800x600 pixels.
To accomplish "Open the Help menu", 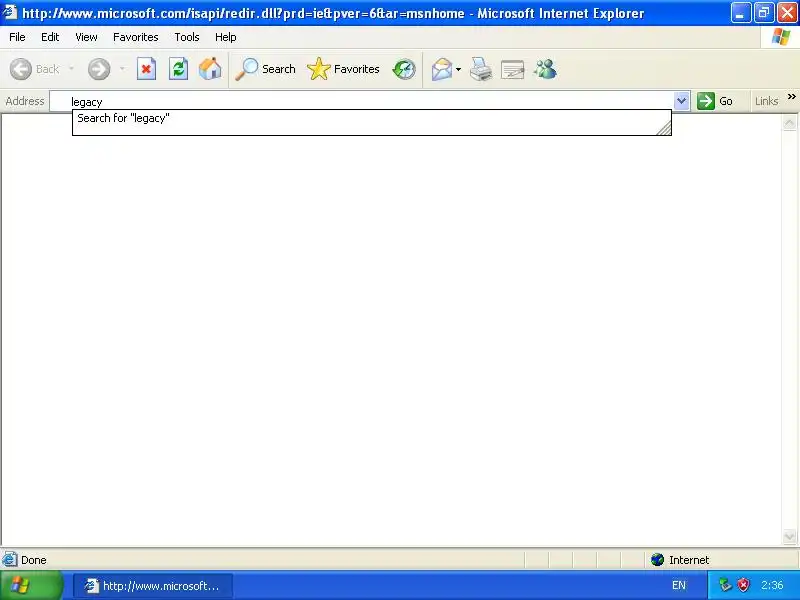I will [226, 37].
